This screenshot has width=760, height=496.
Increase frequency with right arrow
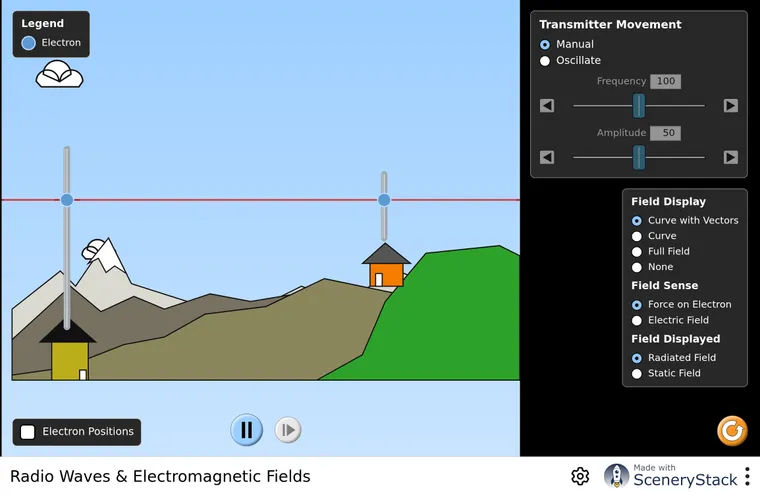click(x=730, y=106)
